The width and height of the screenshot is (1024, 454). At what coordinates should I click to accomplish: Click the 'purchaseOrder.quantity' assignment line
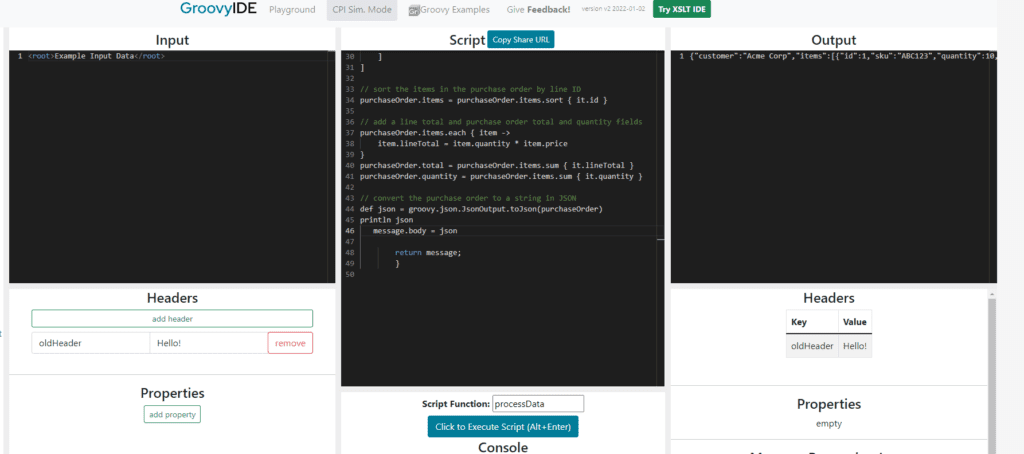tap(502, 176)
